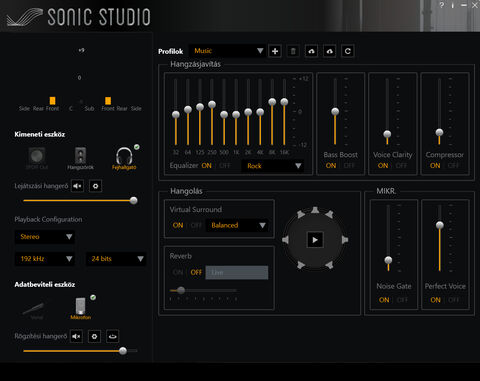Click the Voice Clarity slider knob
The image size is (480, 381).
click(387, 134)
